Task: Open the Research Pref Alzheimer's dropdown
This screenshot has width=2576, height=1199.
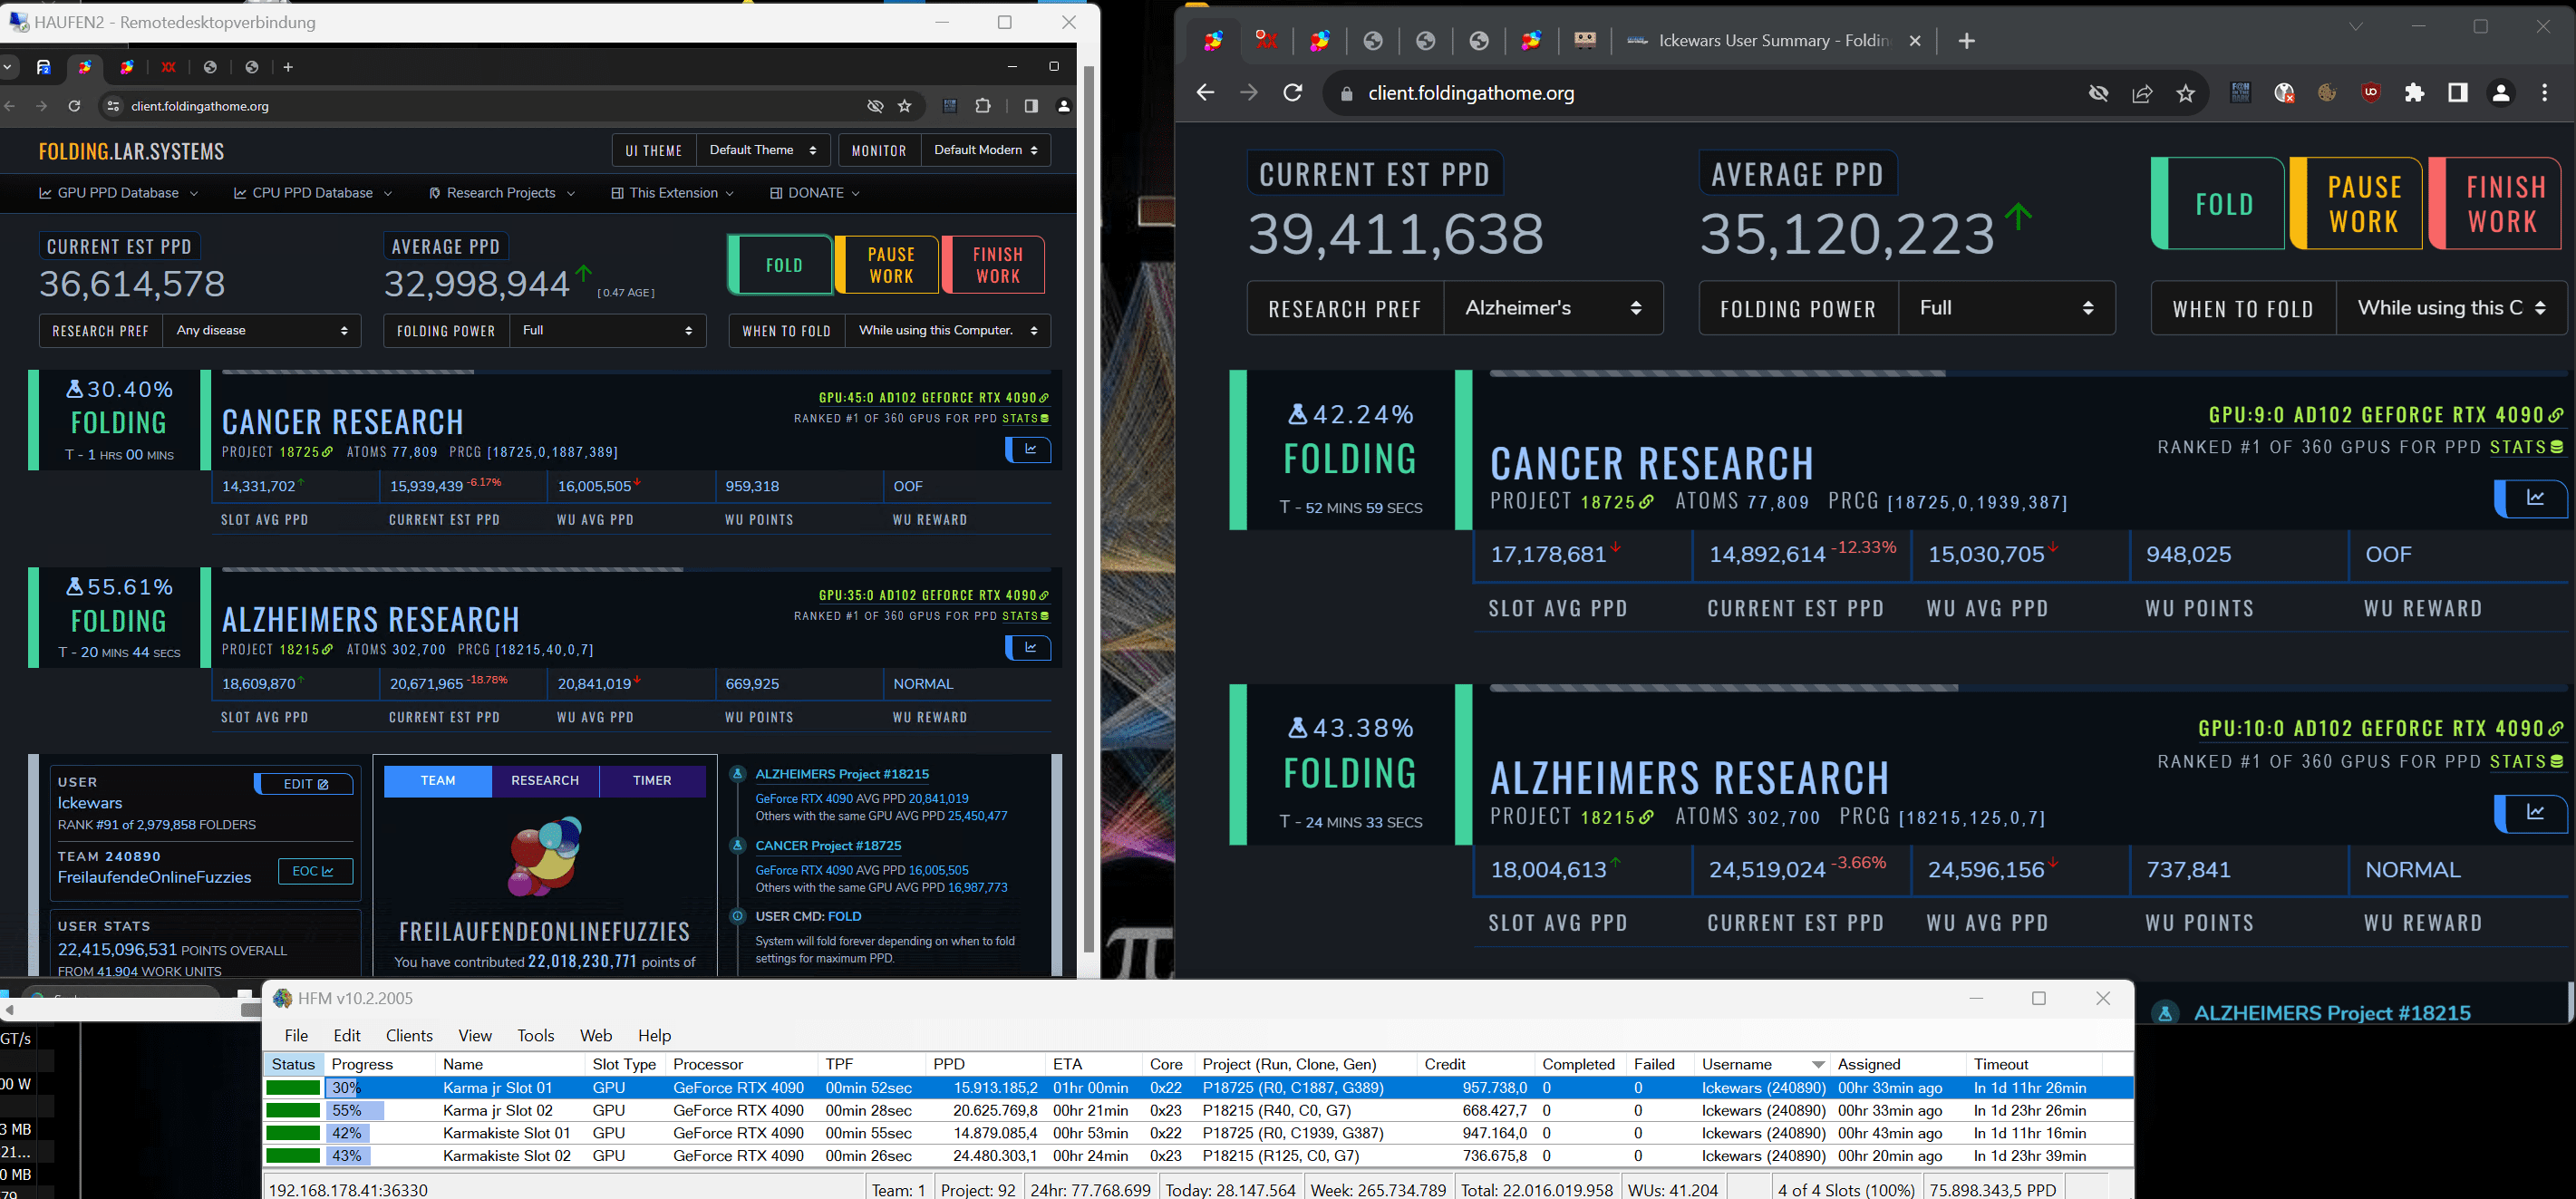Action: point(1552,308)
